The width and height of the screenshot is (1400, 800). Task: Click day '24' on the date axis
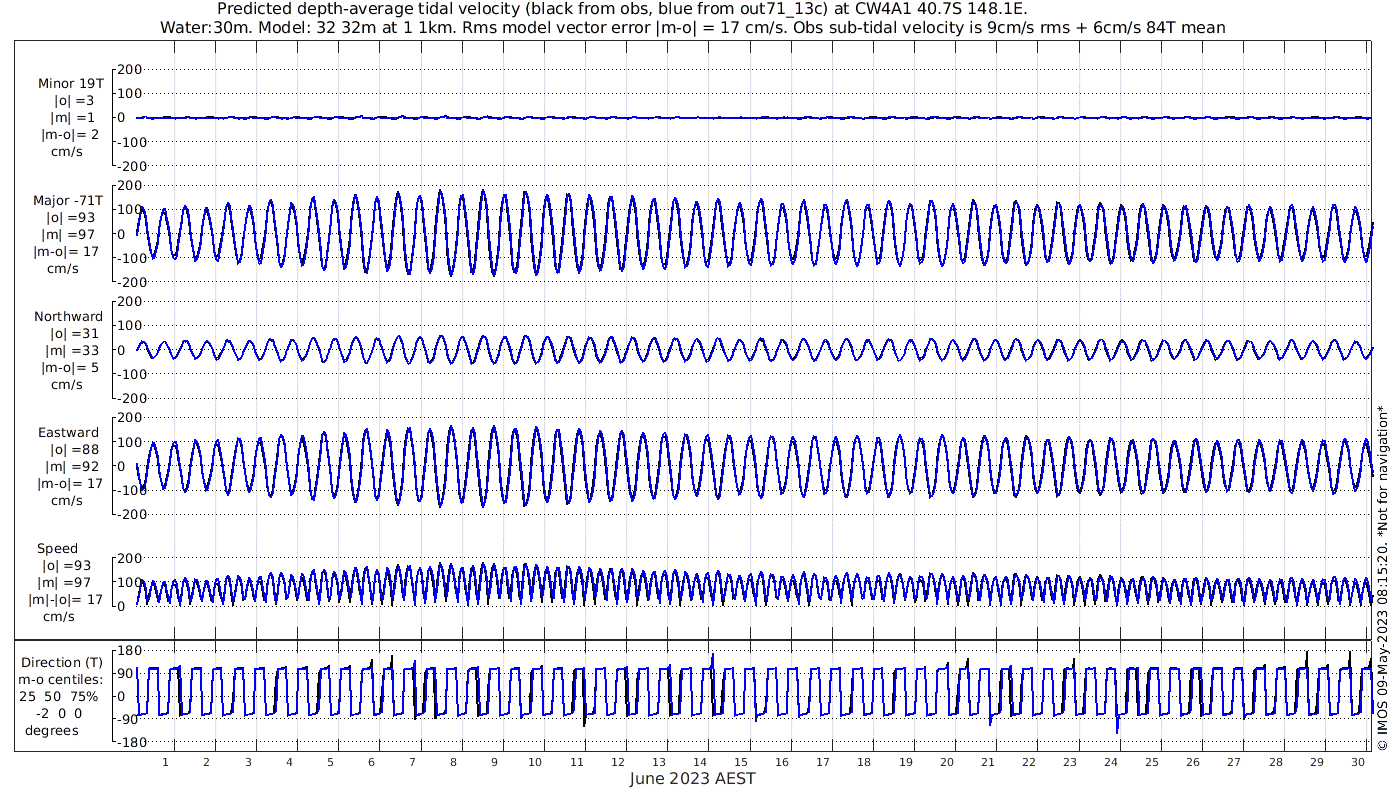(1111, 762)
